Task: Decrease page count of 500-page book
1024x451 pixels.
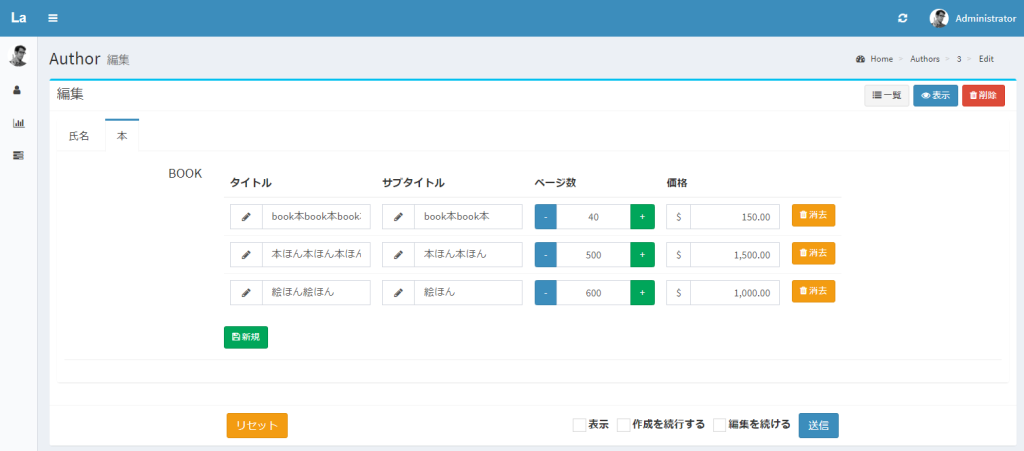Action: pos(546,255)
